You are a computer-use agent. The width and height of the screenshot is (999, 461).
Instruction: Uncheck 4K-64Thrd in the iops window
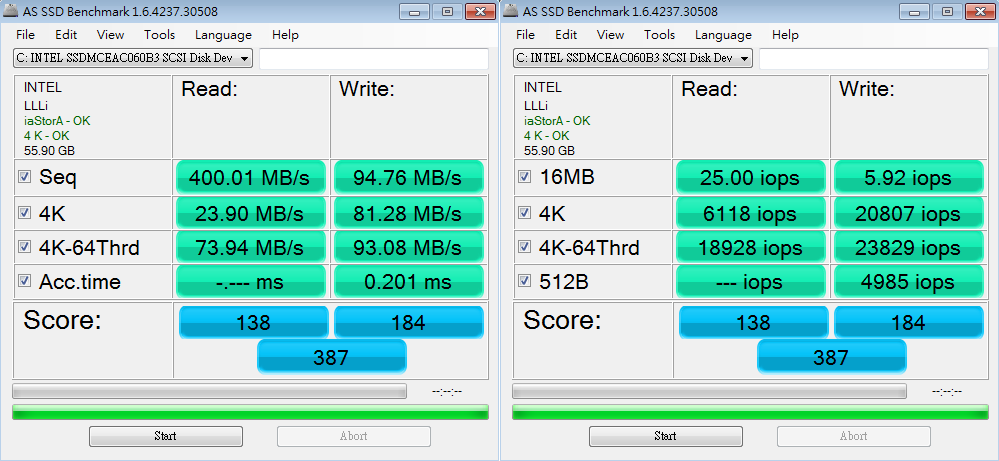pos(525,247)
